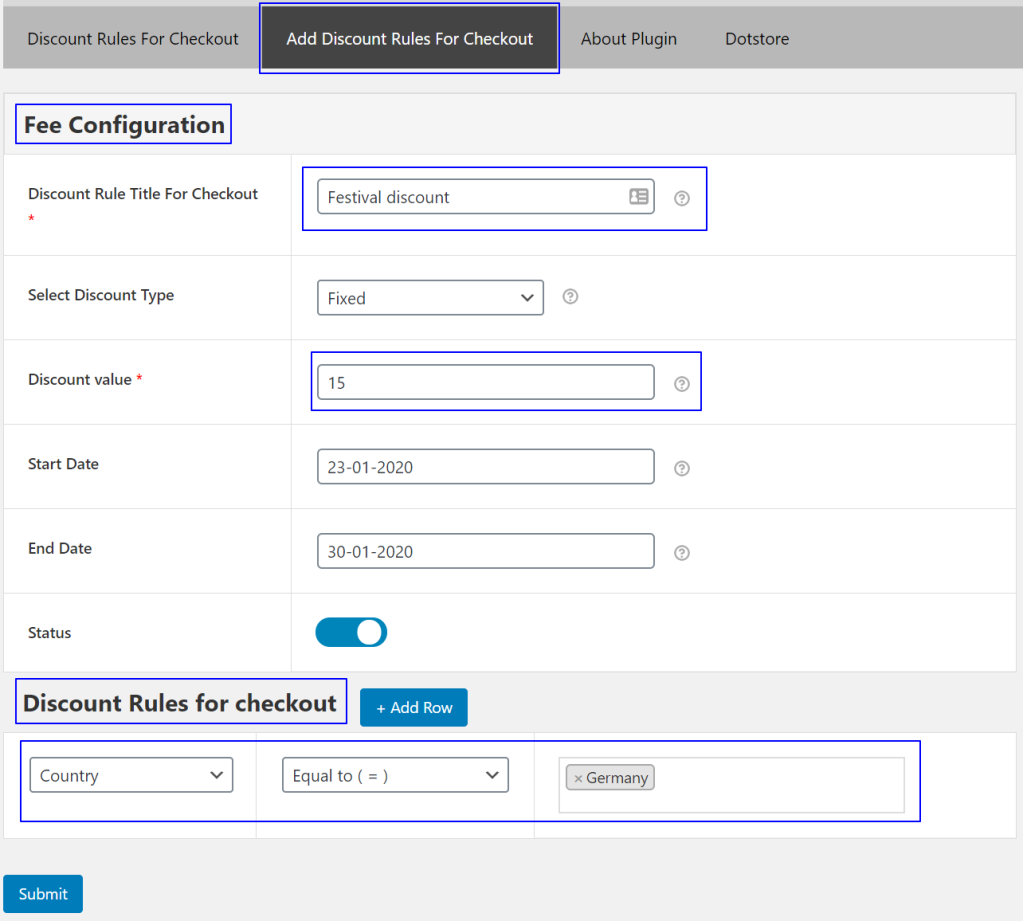The height and width of the screenshot is (921, 1023).
Task: Open the Fixed discount type dropdown
Action: (x=430, y=297)
